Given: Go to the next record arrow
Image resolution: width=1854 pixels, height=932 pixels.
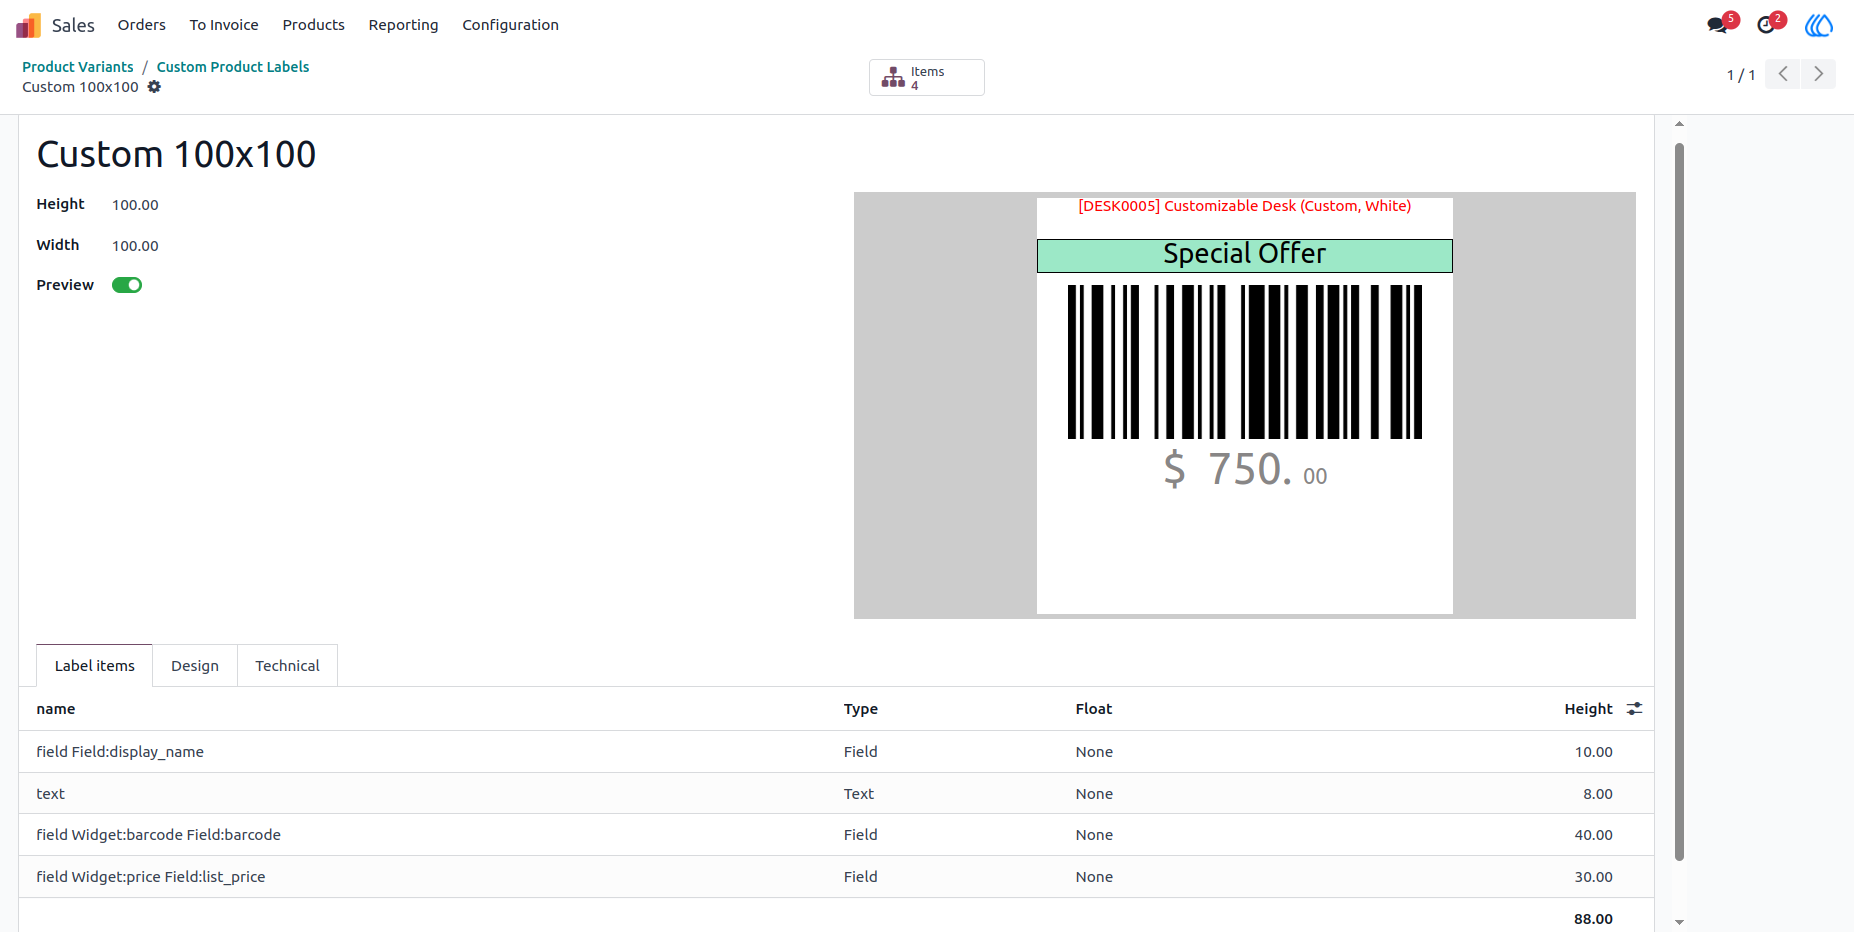Looking at the screenshot, I should 1818,74.
